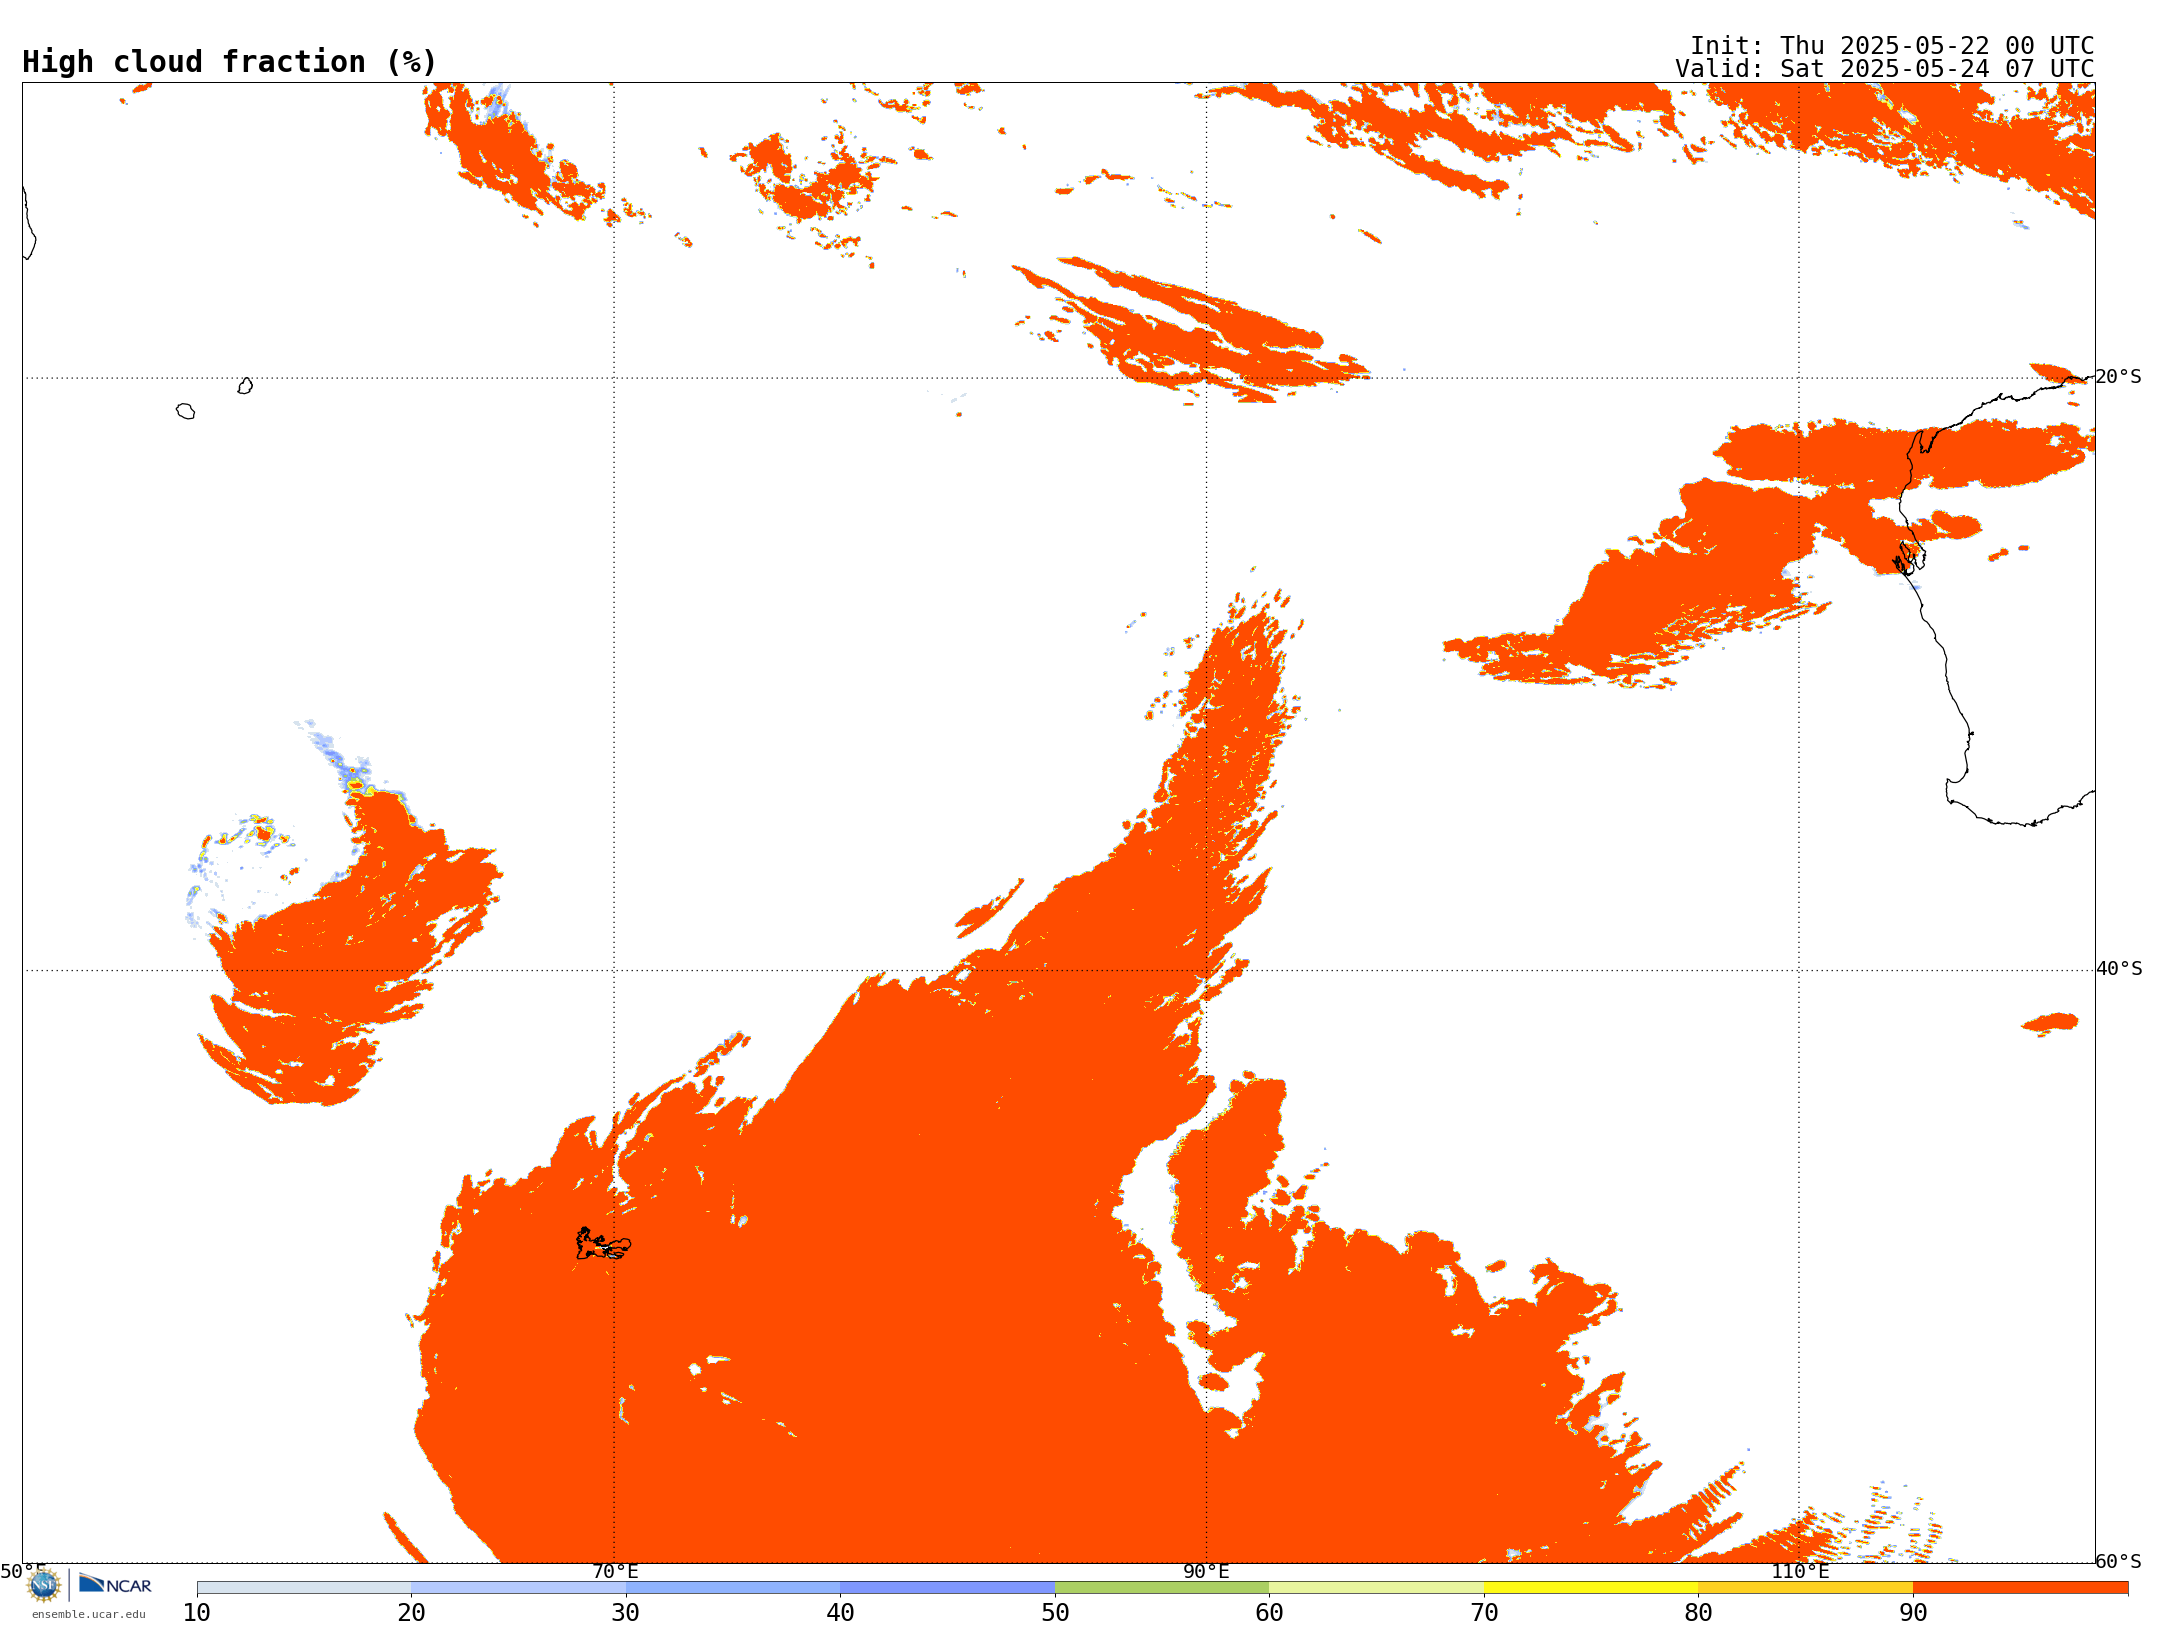Click the colorbar label '90'
2160x1626 pixels.
[1913, 1613]
